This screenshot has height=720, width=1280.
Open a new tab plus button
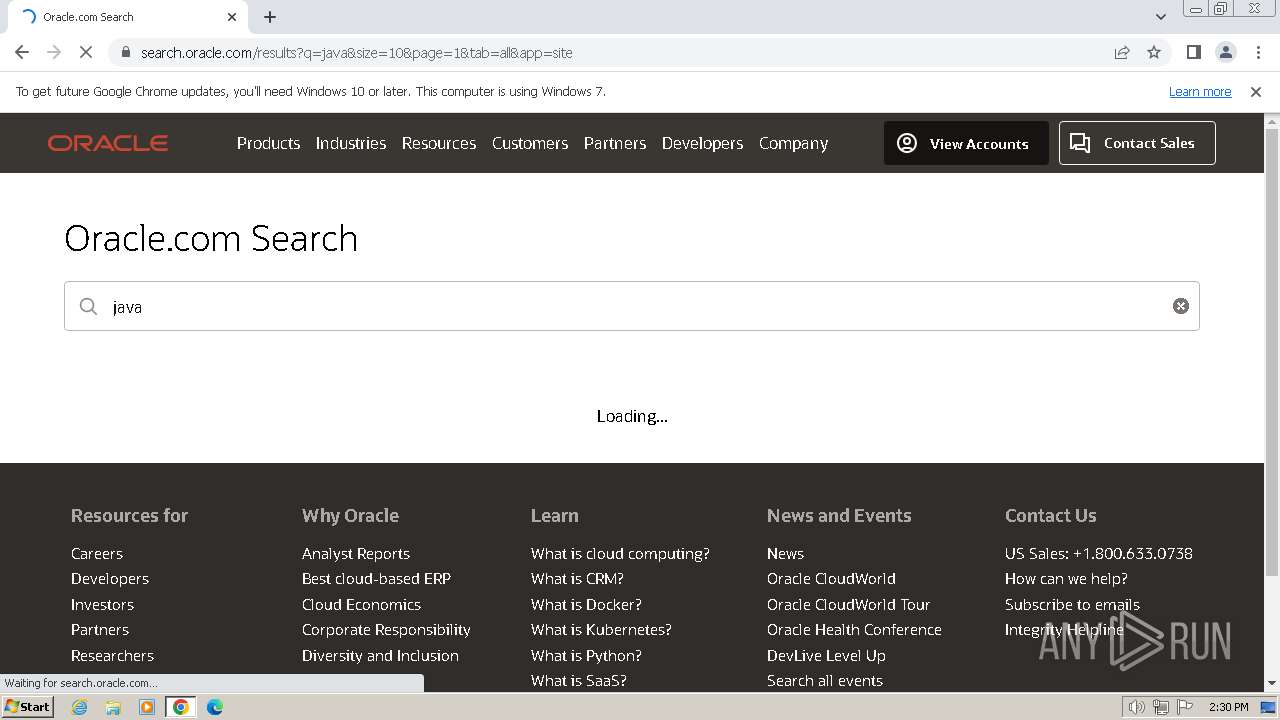pyautogui.click(x=270, y=17)
